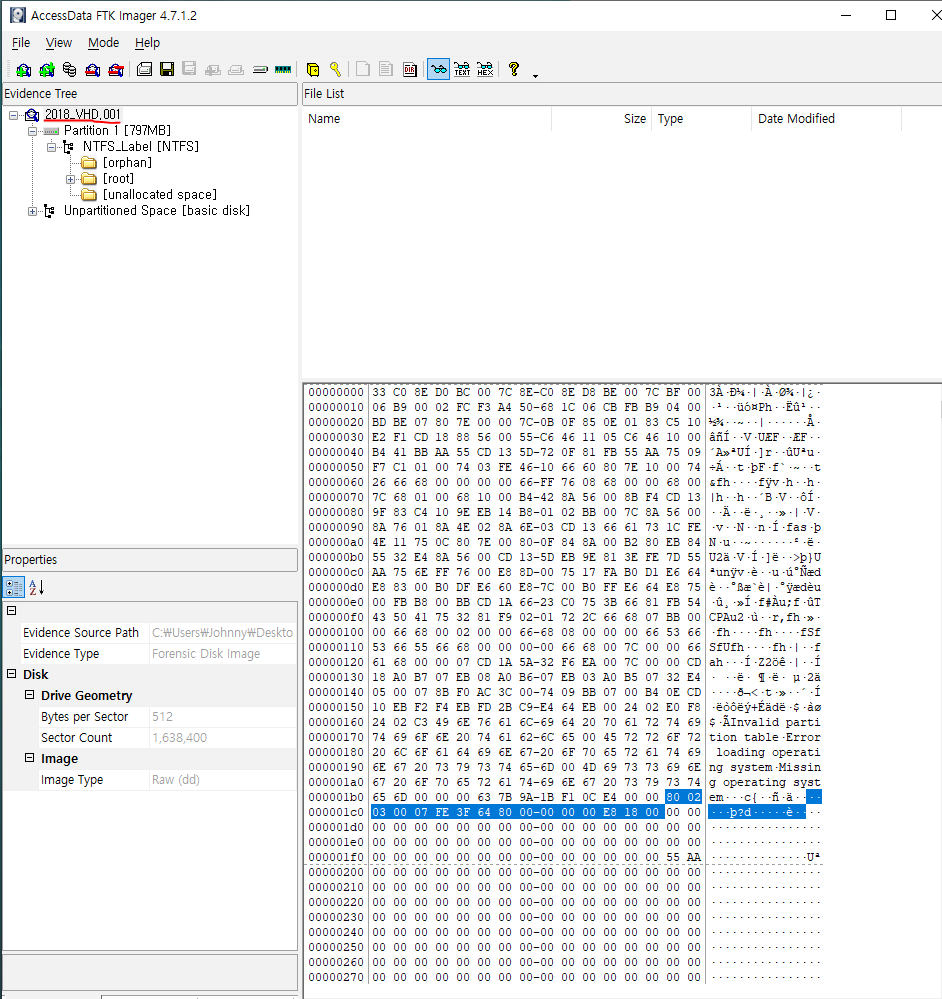Click the Remove All Evidence Items icon
The width and height of the screenshot is (942, 999).
coord(115,69)
